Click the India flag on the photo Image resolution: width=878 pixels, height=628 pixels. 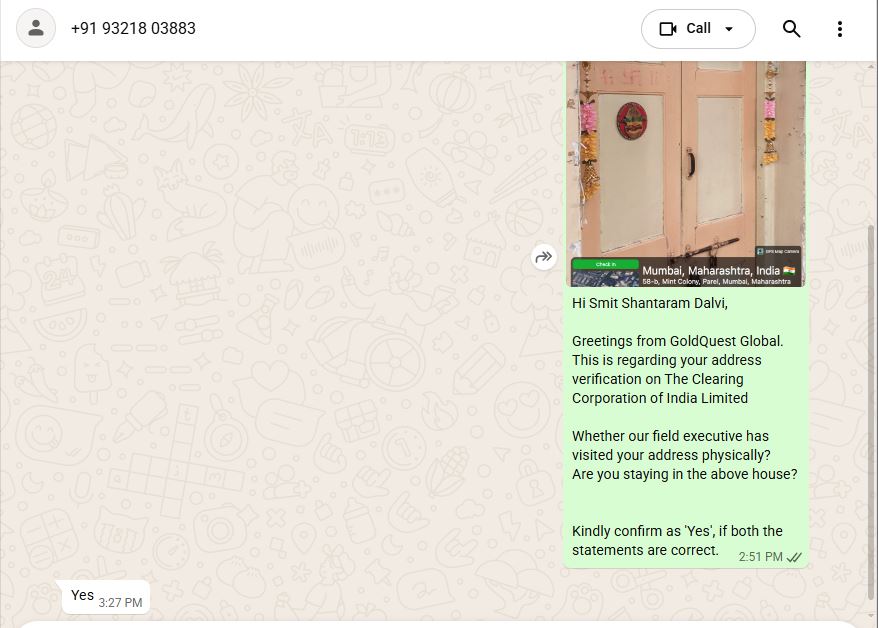790,270
